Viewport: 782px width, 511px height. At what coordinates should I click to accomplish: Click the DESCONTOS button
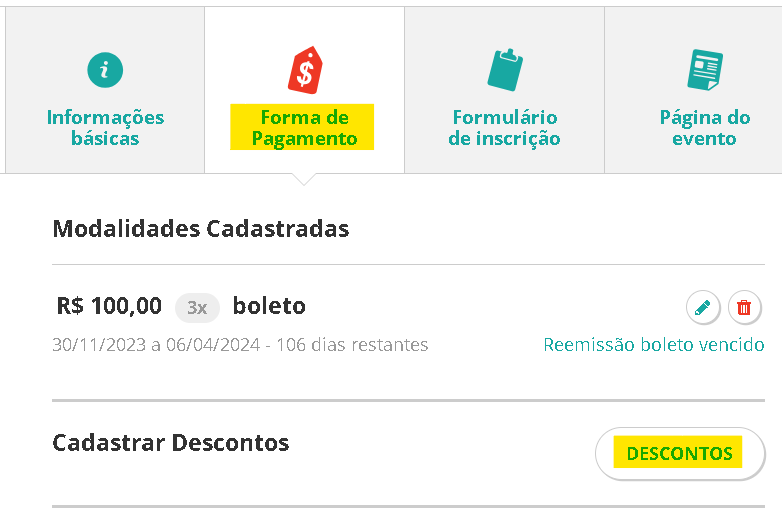point(680,454)
